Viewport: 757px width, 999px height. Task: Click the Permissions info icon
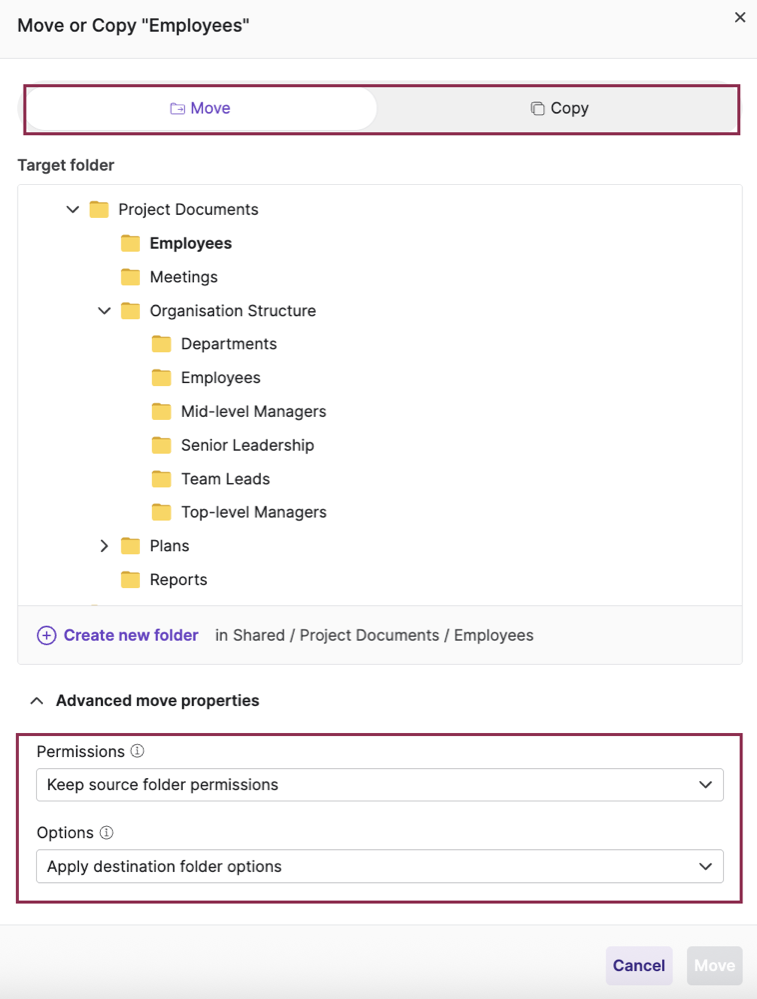138,751
